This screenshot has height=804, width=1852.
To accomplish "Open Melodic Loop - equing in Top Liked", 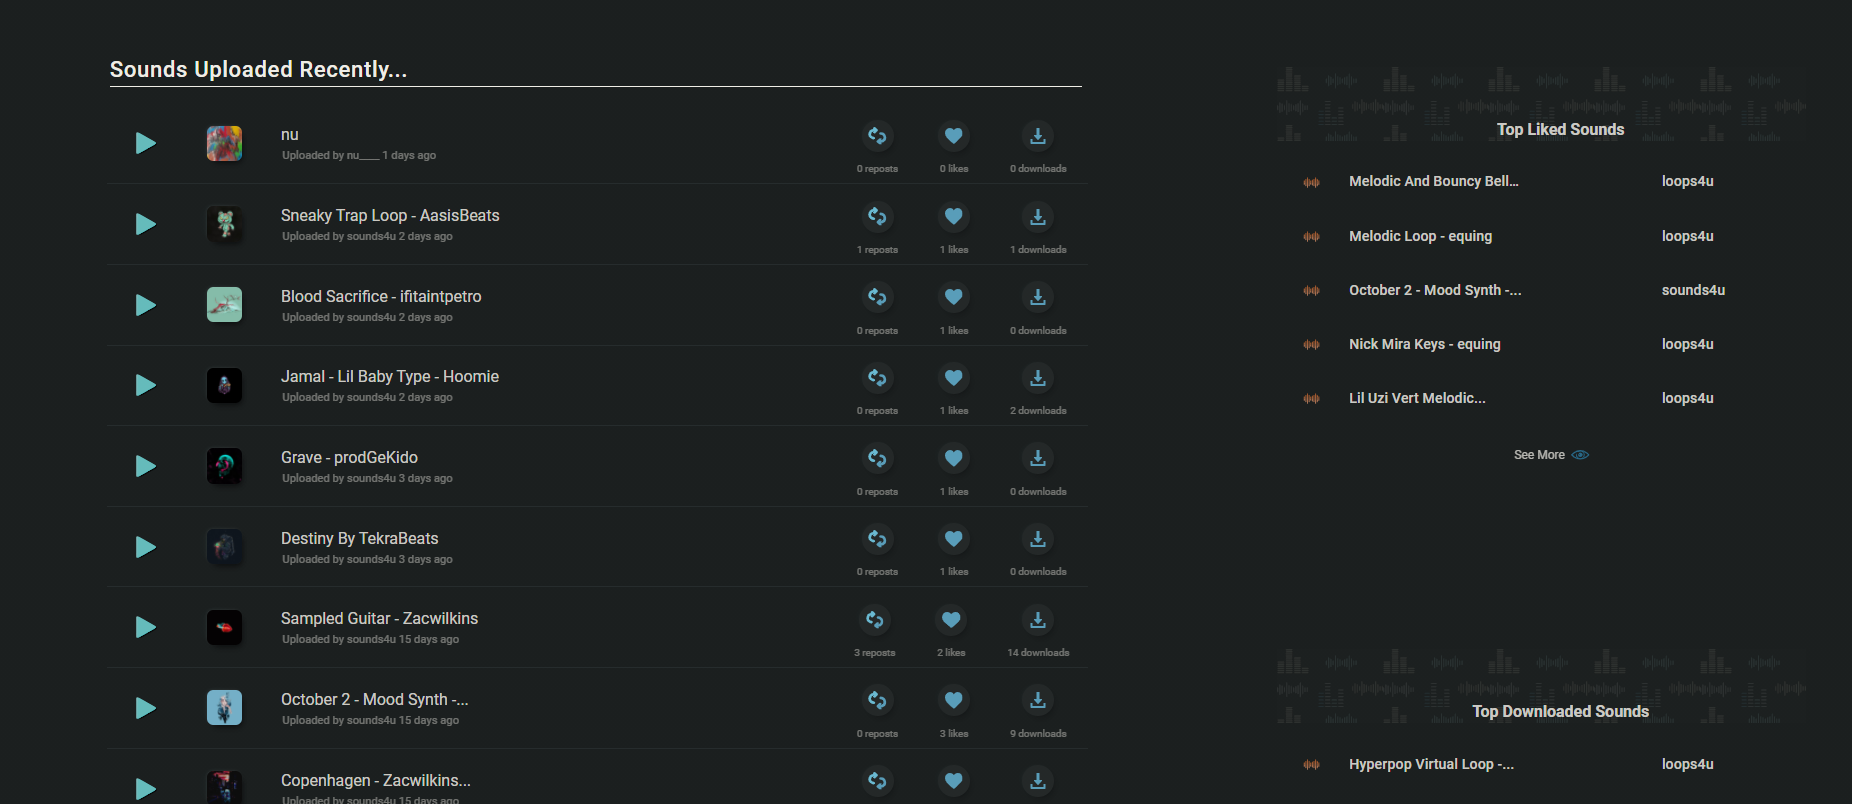I will [x=1420, y=236].
